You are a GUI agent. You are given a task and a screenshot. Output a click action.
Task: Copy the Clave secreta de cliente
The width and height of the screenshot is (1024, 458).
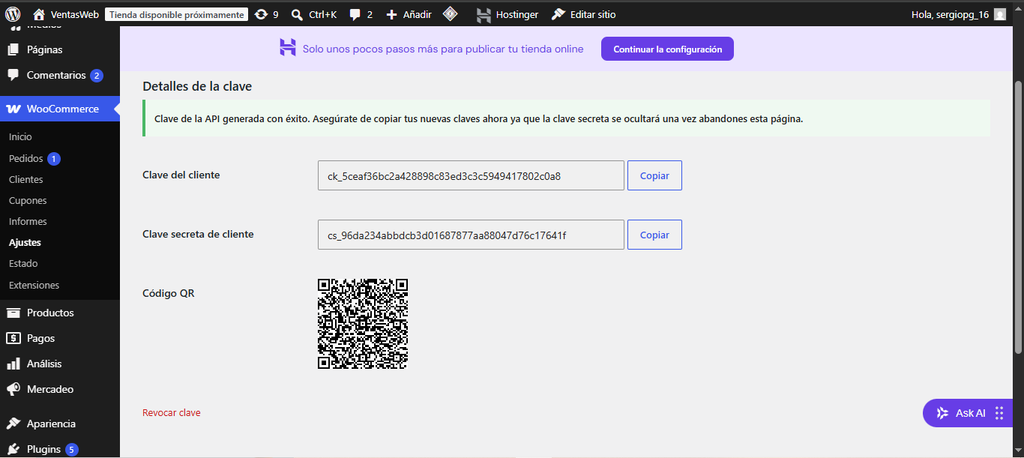point(654,235)
